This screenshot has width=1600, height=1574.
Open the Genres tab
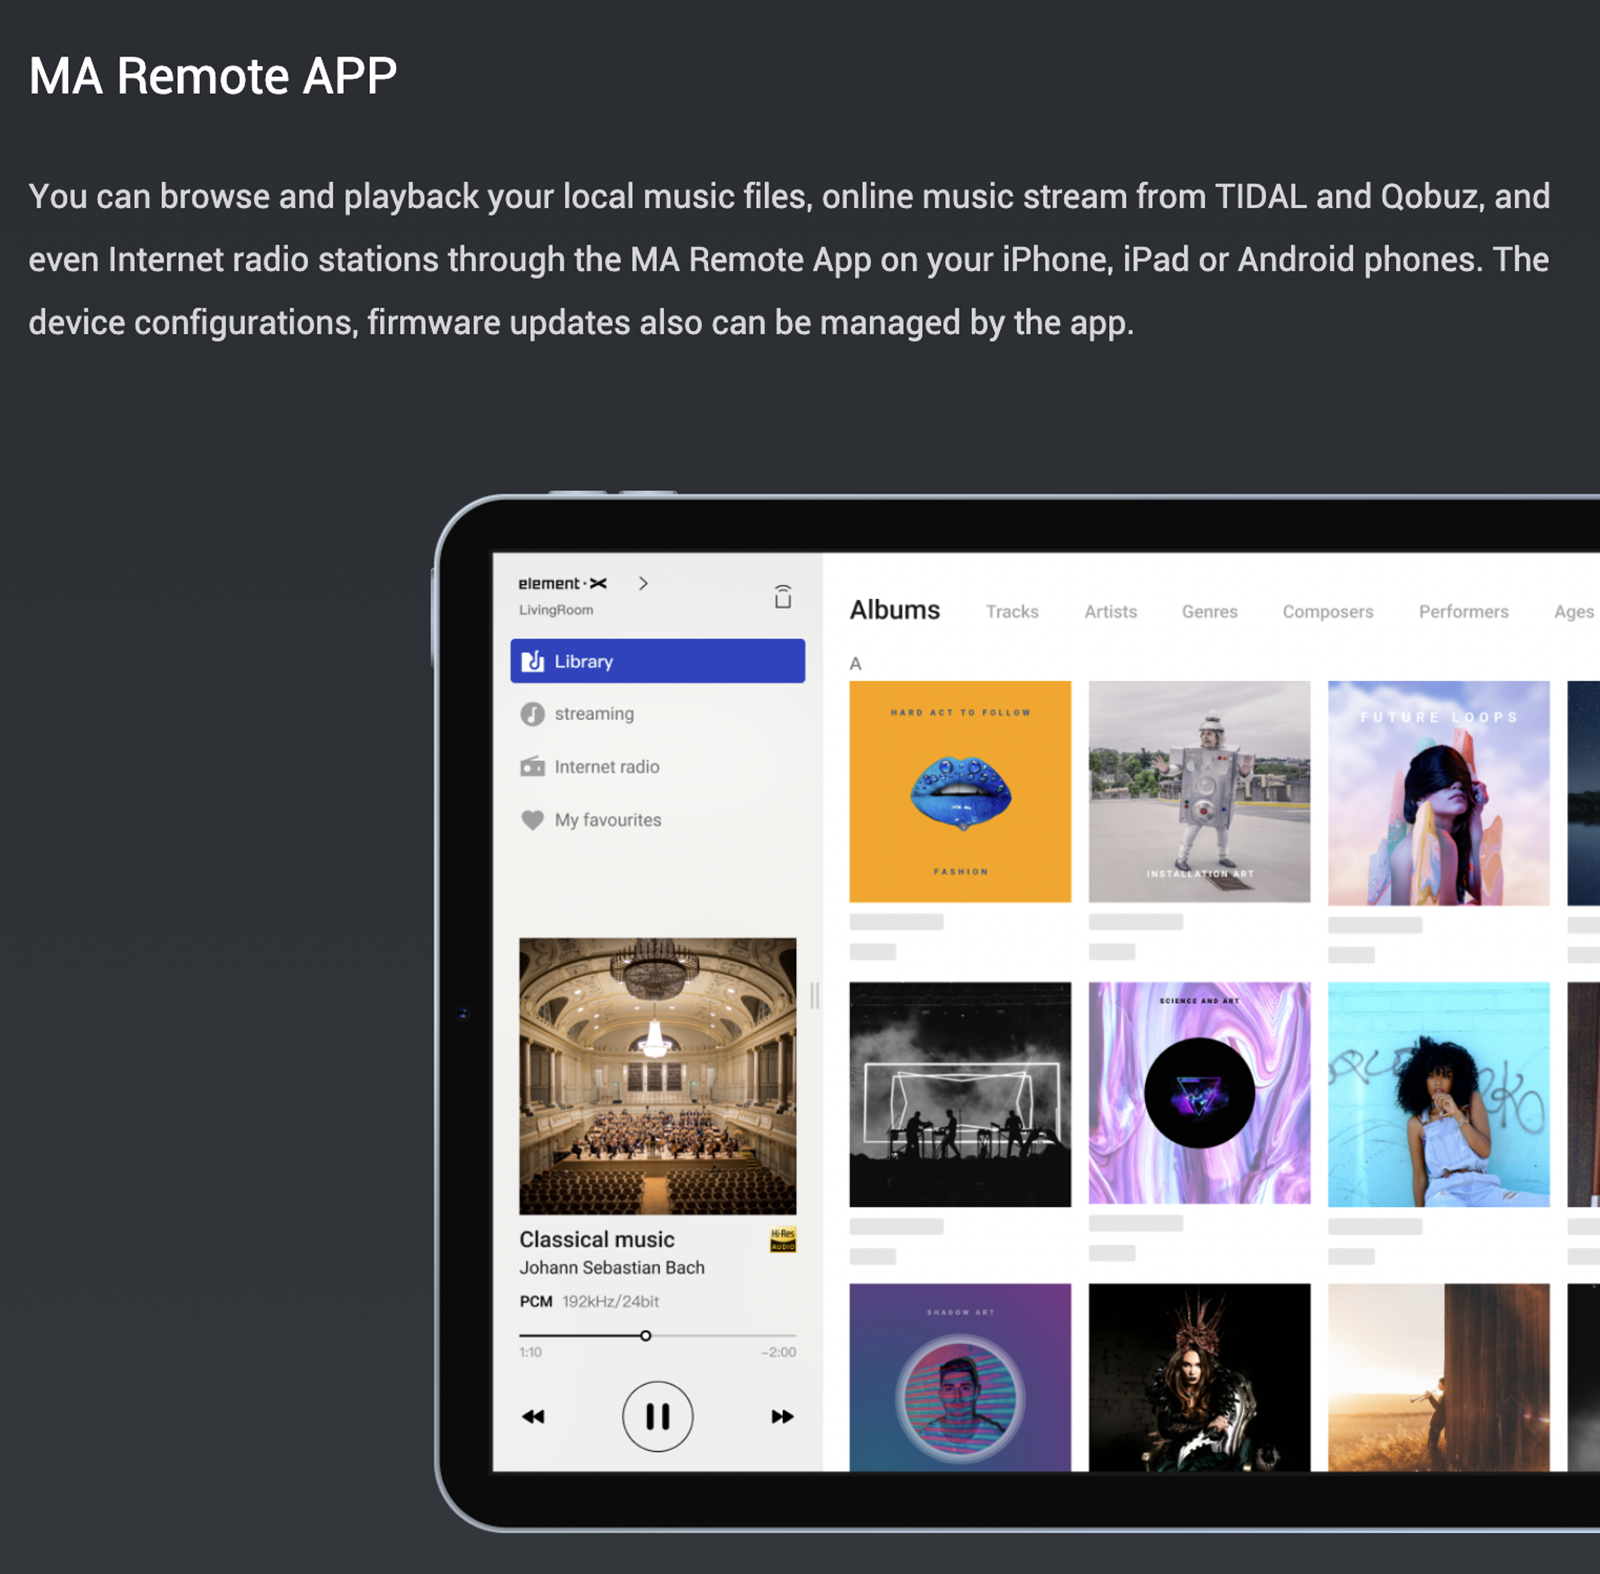pos(1209,612)
